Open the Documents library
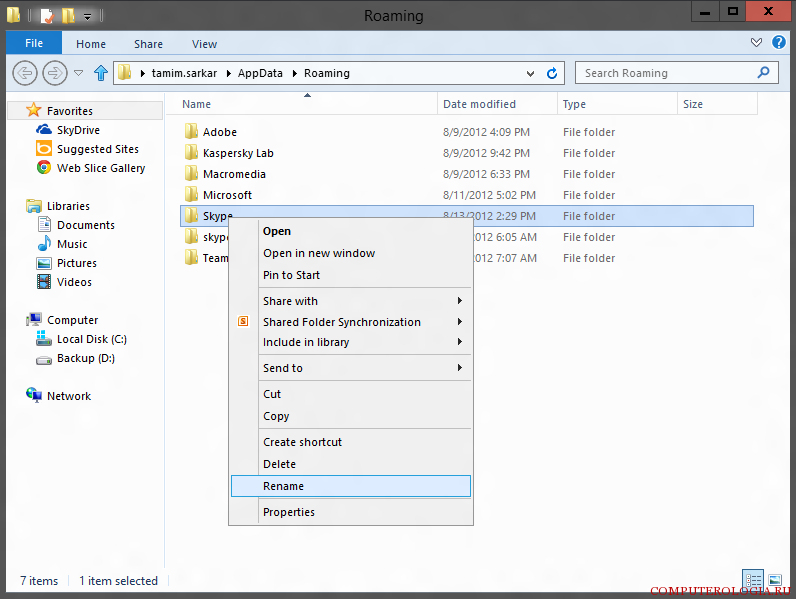 [x=86, y=225]
